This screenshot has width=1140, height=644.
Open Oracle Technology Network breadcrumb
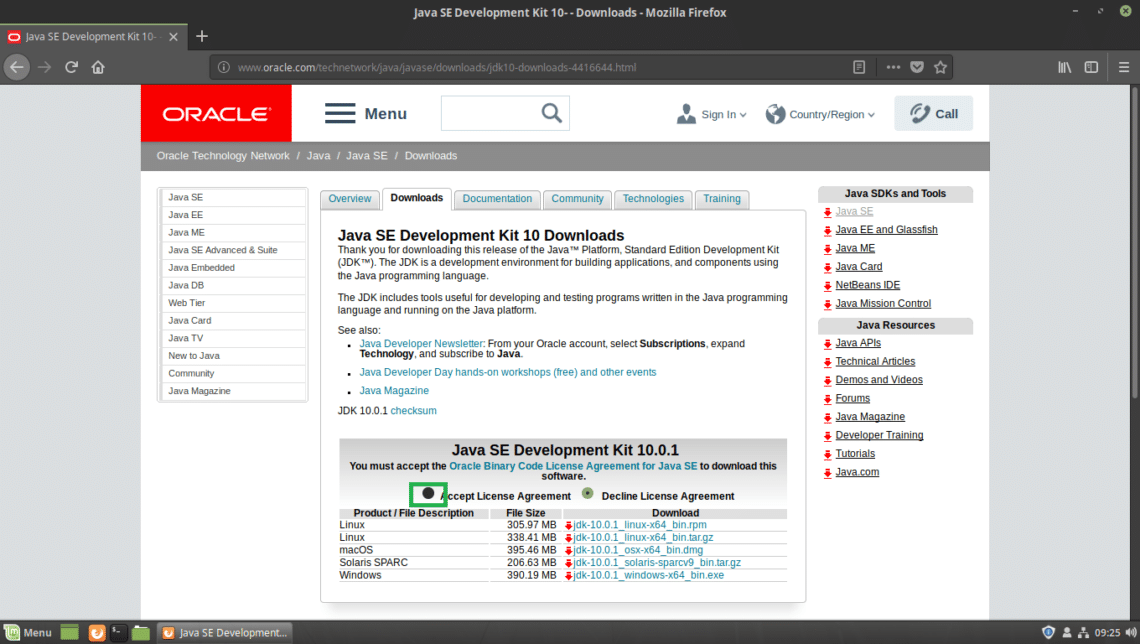(x=223, y=156)
